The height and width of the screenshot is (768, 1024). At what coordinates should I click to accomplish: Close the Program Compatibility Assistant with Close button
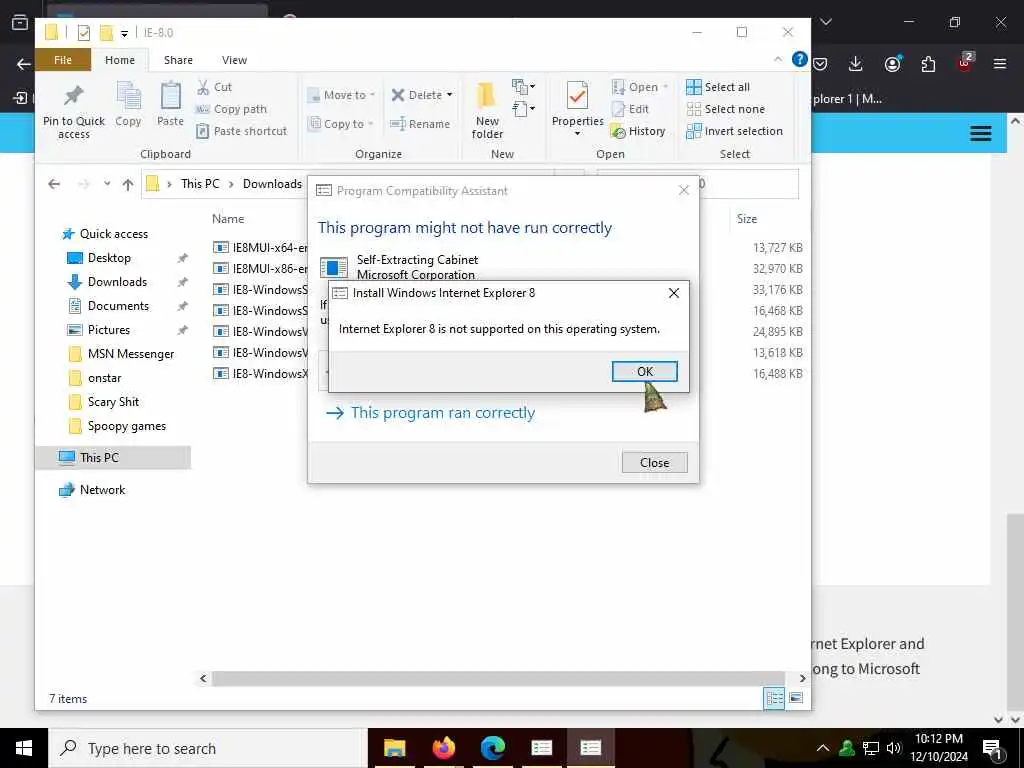tap(654, 462)
